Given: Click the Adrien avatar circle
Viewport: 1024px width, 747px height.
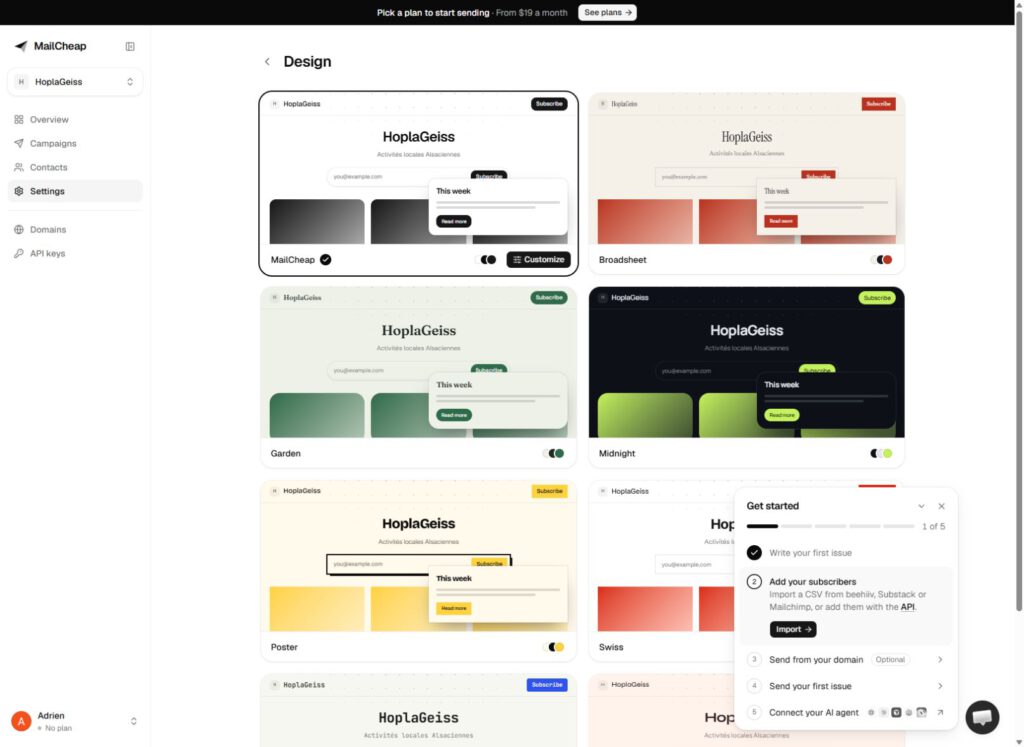Looking at the screenshot, I should (22, 721).
